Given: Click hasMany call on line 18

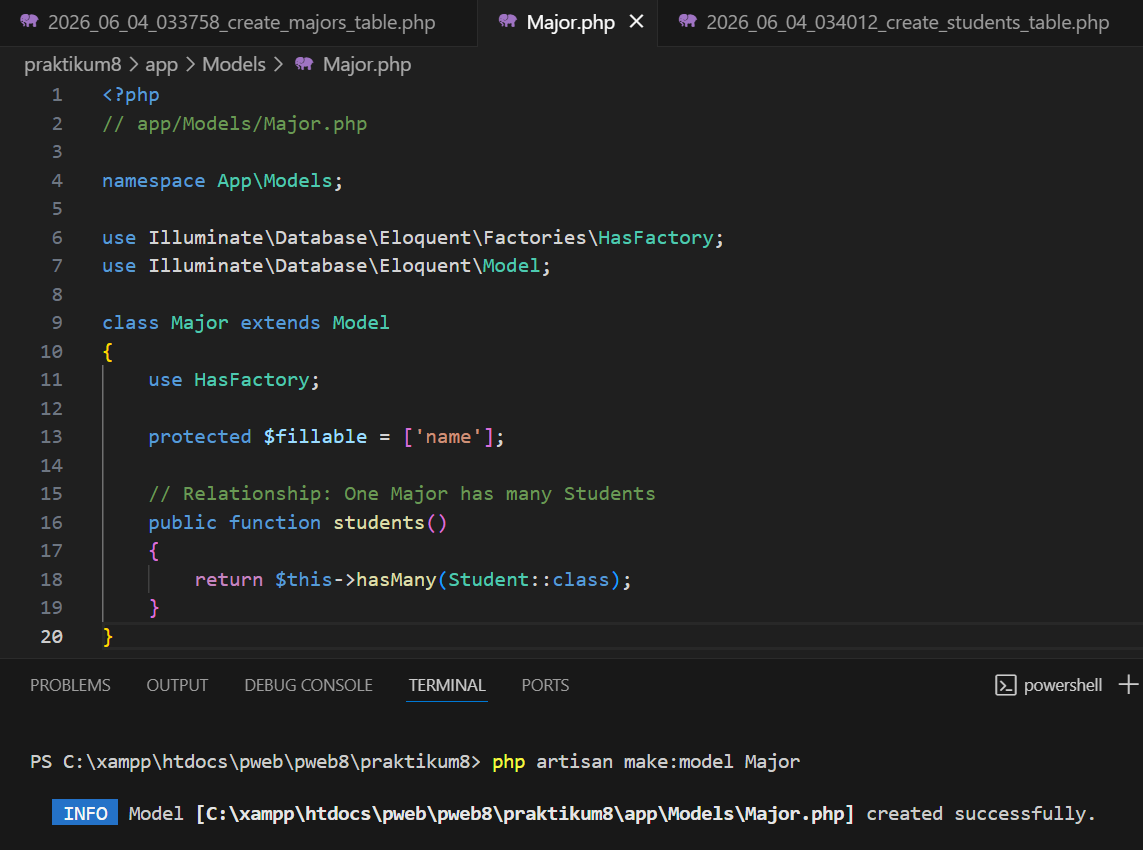Looking at the screenshot, I should click(x=396, y=580).
